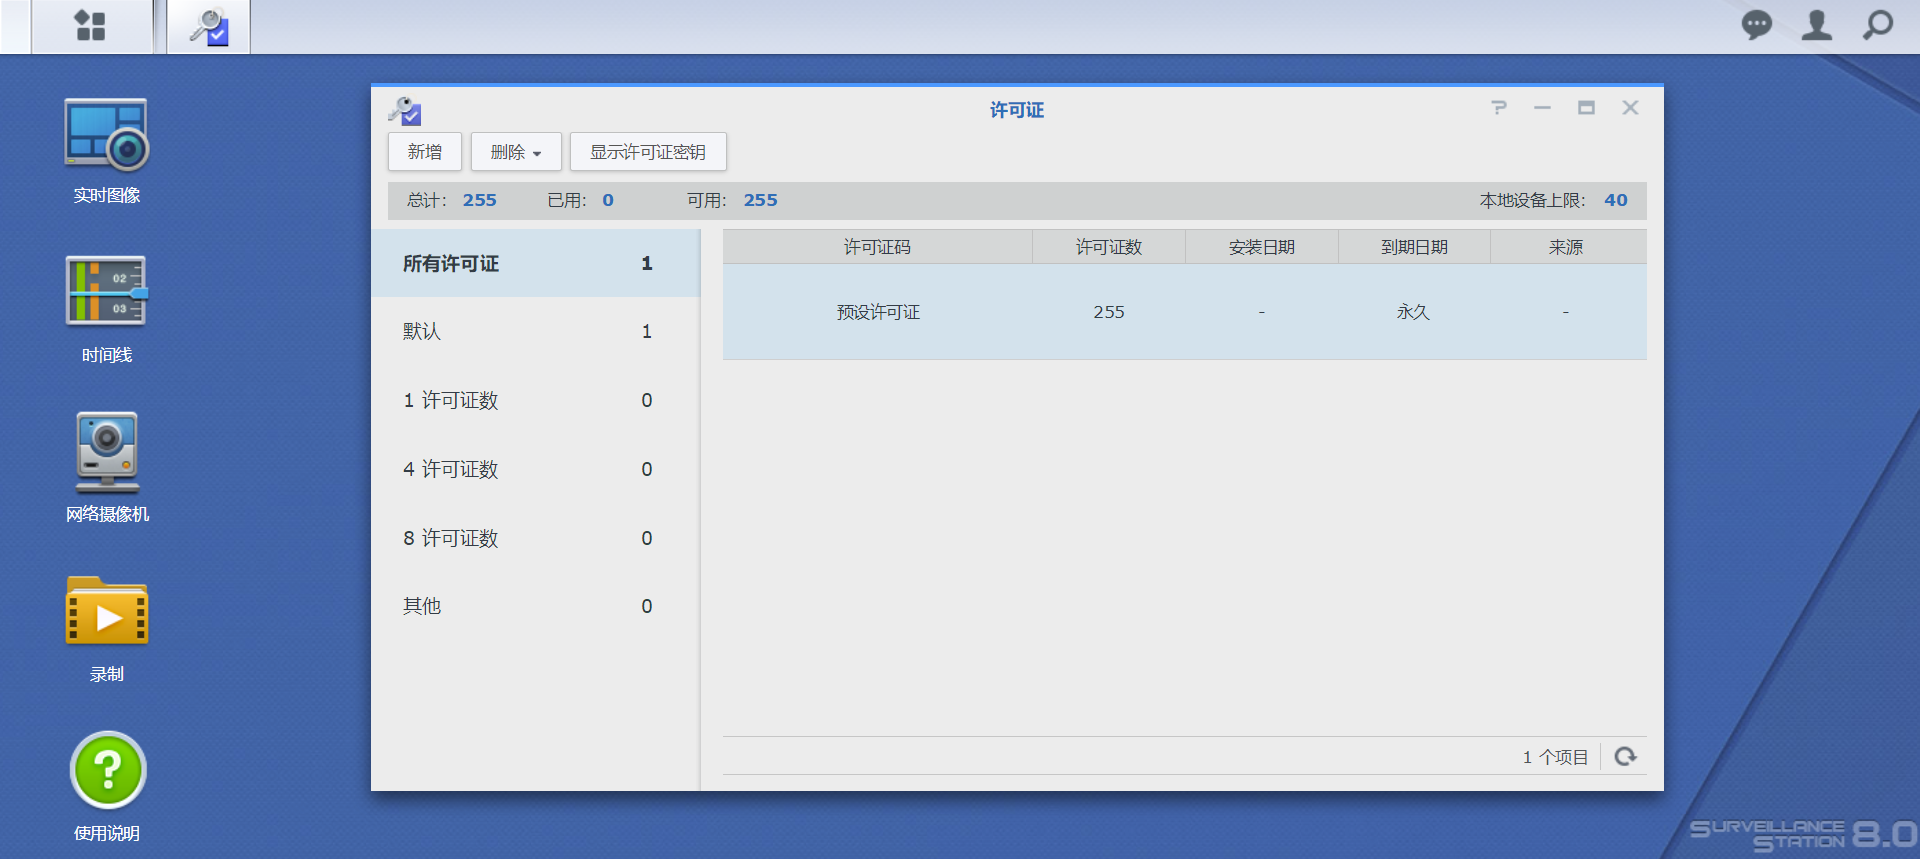The width and height of the screenshot is (1920, 859).
Task: Open the user account icon
Action: 1817,25
